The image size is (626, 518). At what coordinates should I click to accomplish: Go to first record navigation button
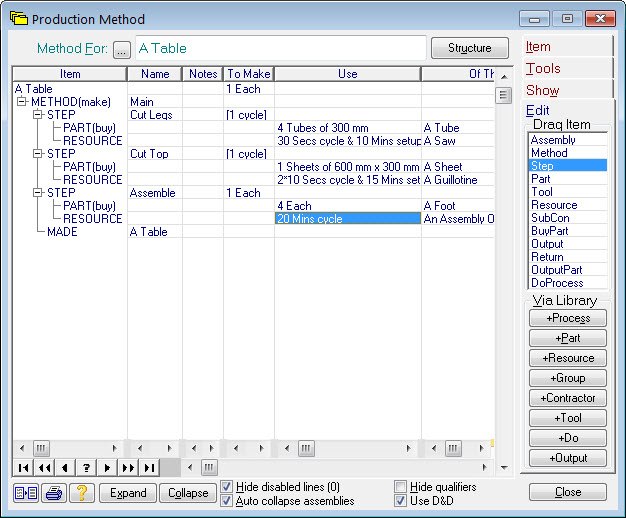coord(23,467)
